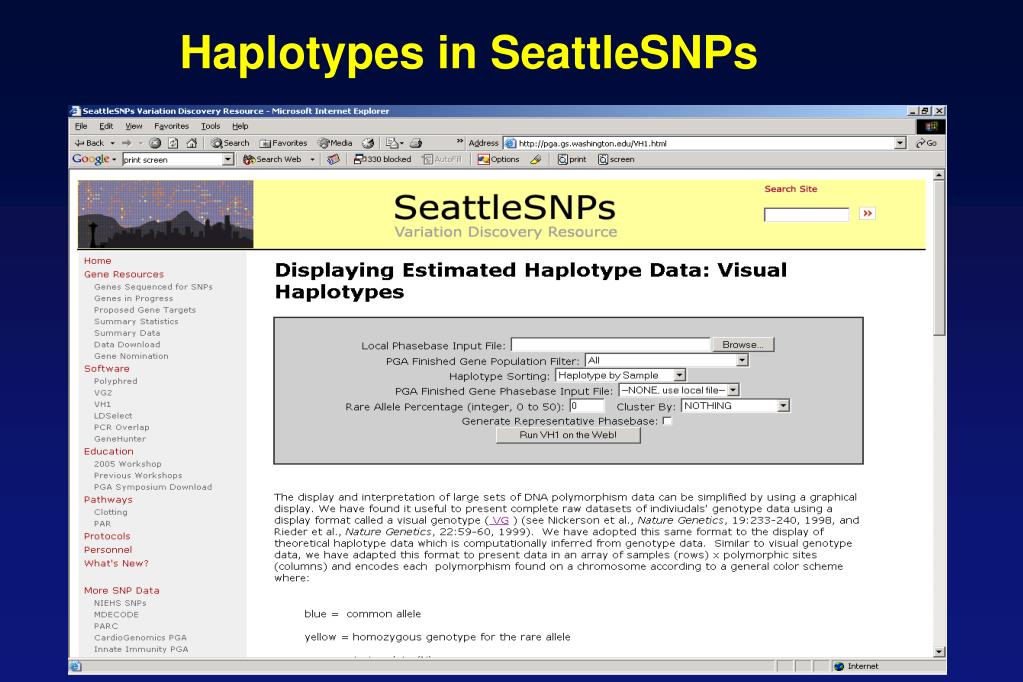
Task: Open the Polyphred software link
Action: click(115, 381)
